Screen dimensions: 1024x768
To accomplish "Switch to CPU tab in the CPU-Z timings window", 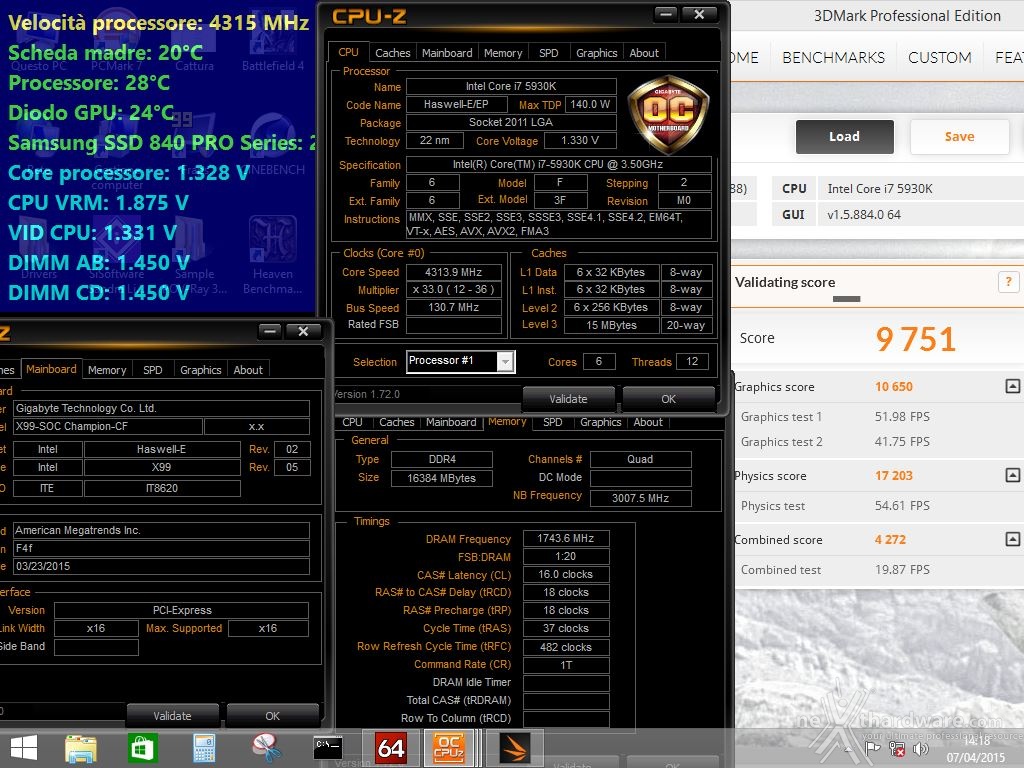I will coord(352,423).
